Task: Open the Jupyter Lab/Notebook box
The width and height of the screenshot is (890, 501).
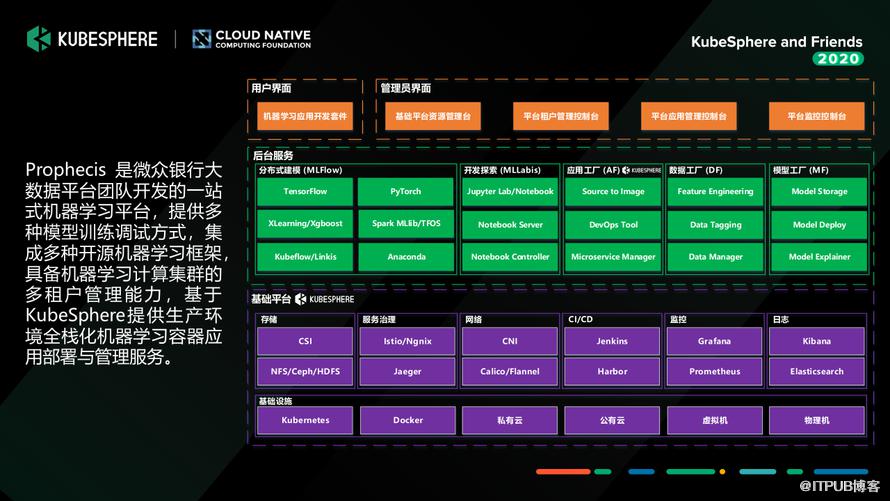Action: click(x=510, y=192)
